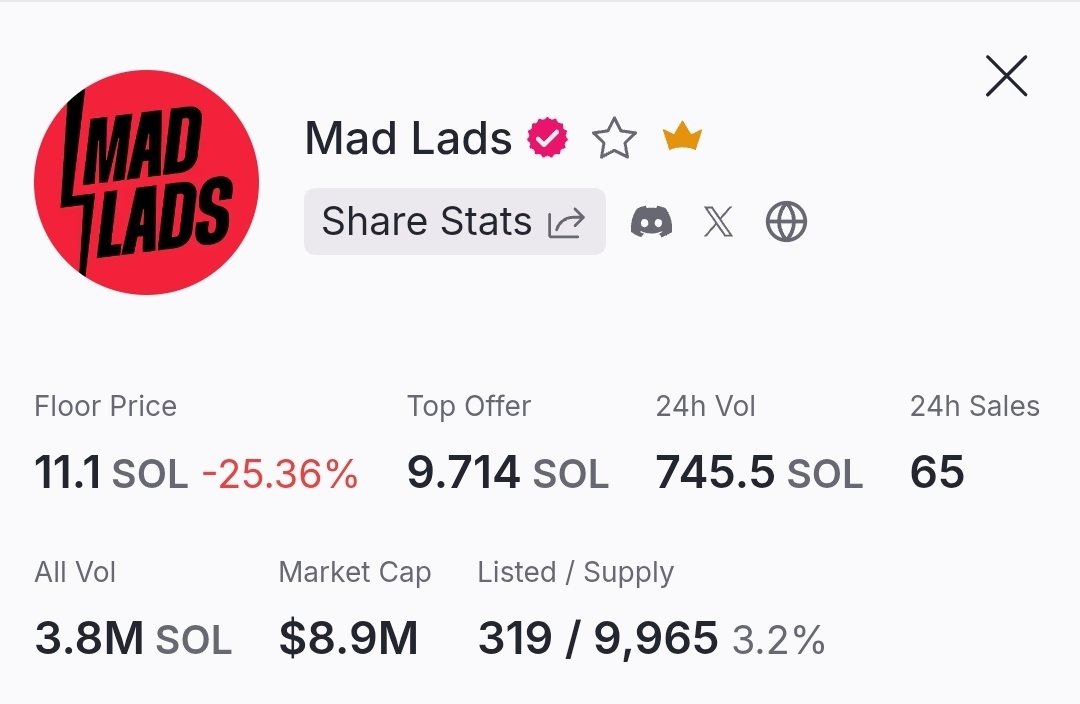Click the Market Cap $8.9M value
The height and width of the screenshot is (704, 1080).
coord(348,638)
